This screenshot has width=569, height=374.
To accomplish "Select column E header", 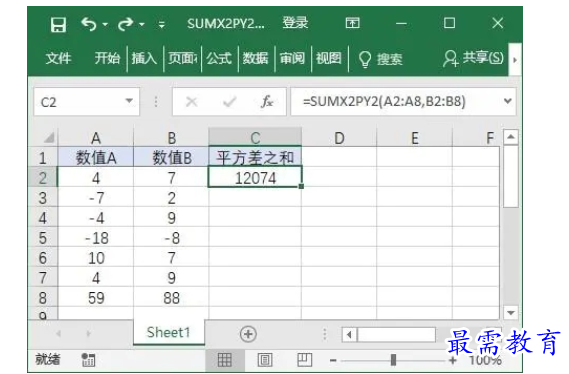I will point(415,138).
